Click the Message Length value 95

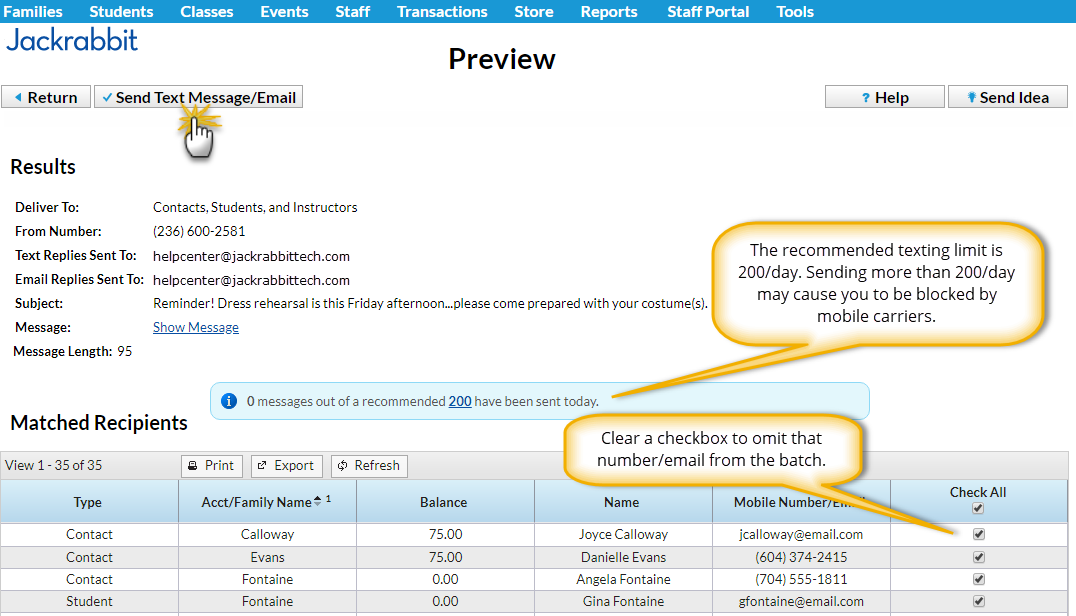click(x=124, y=351)
